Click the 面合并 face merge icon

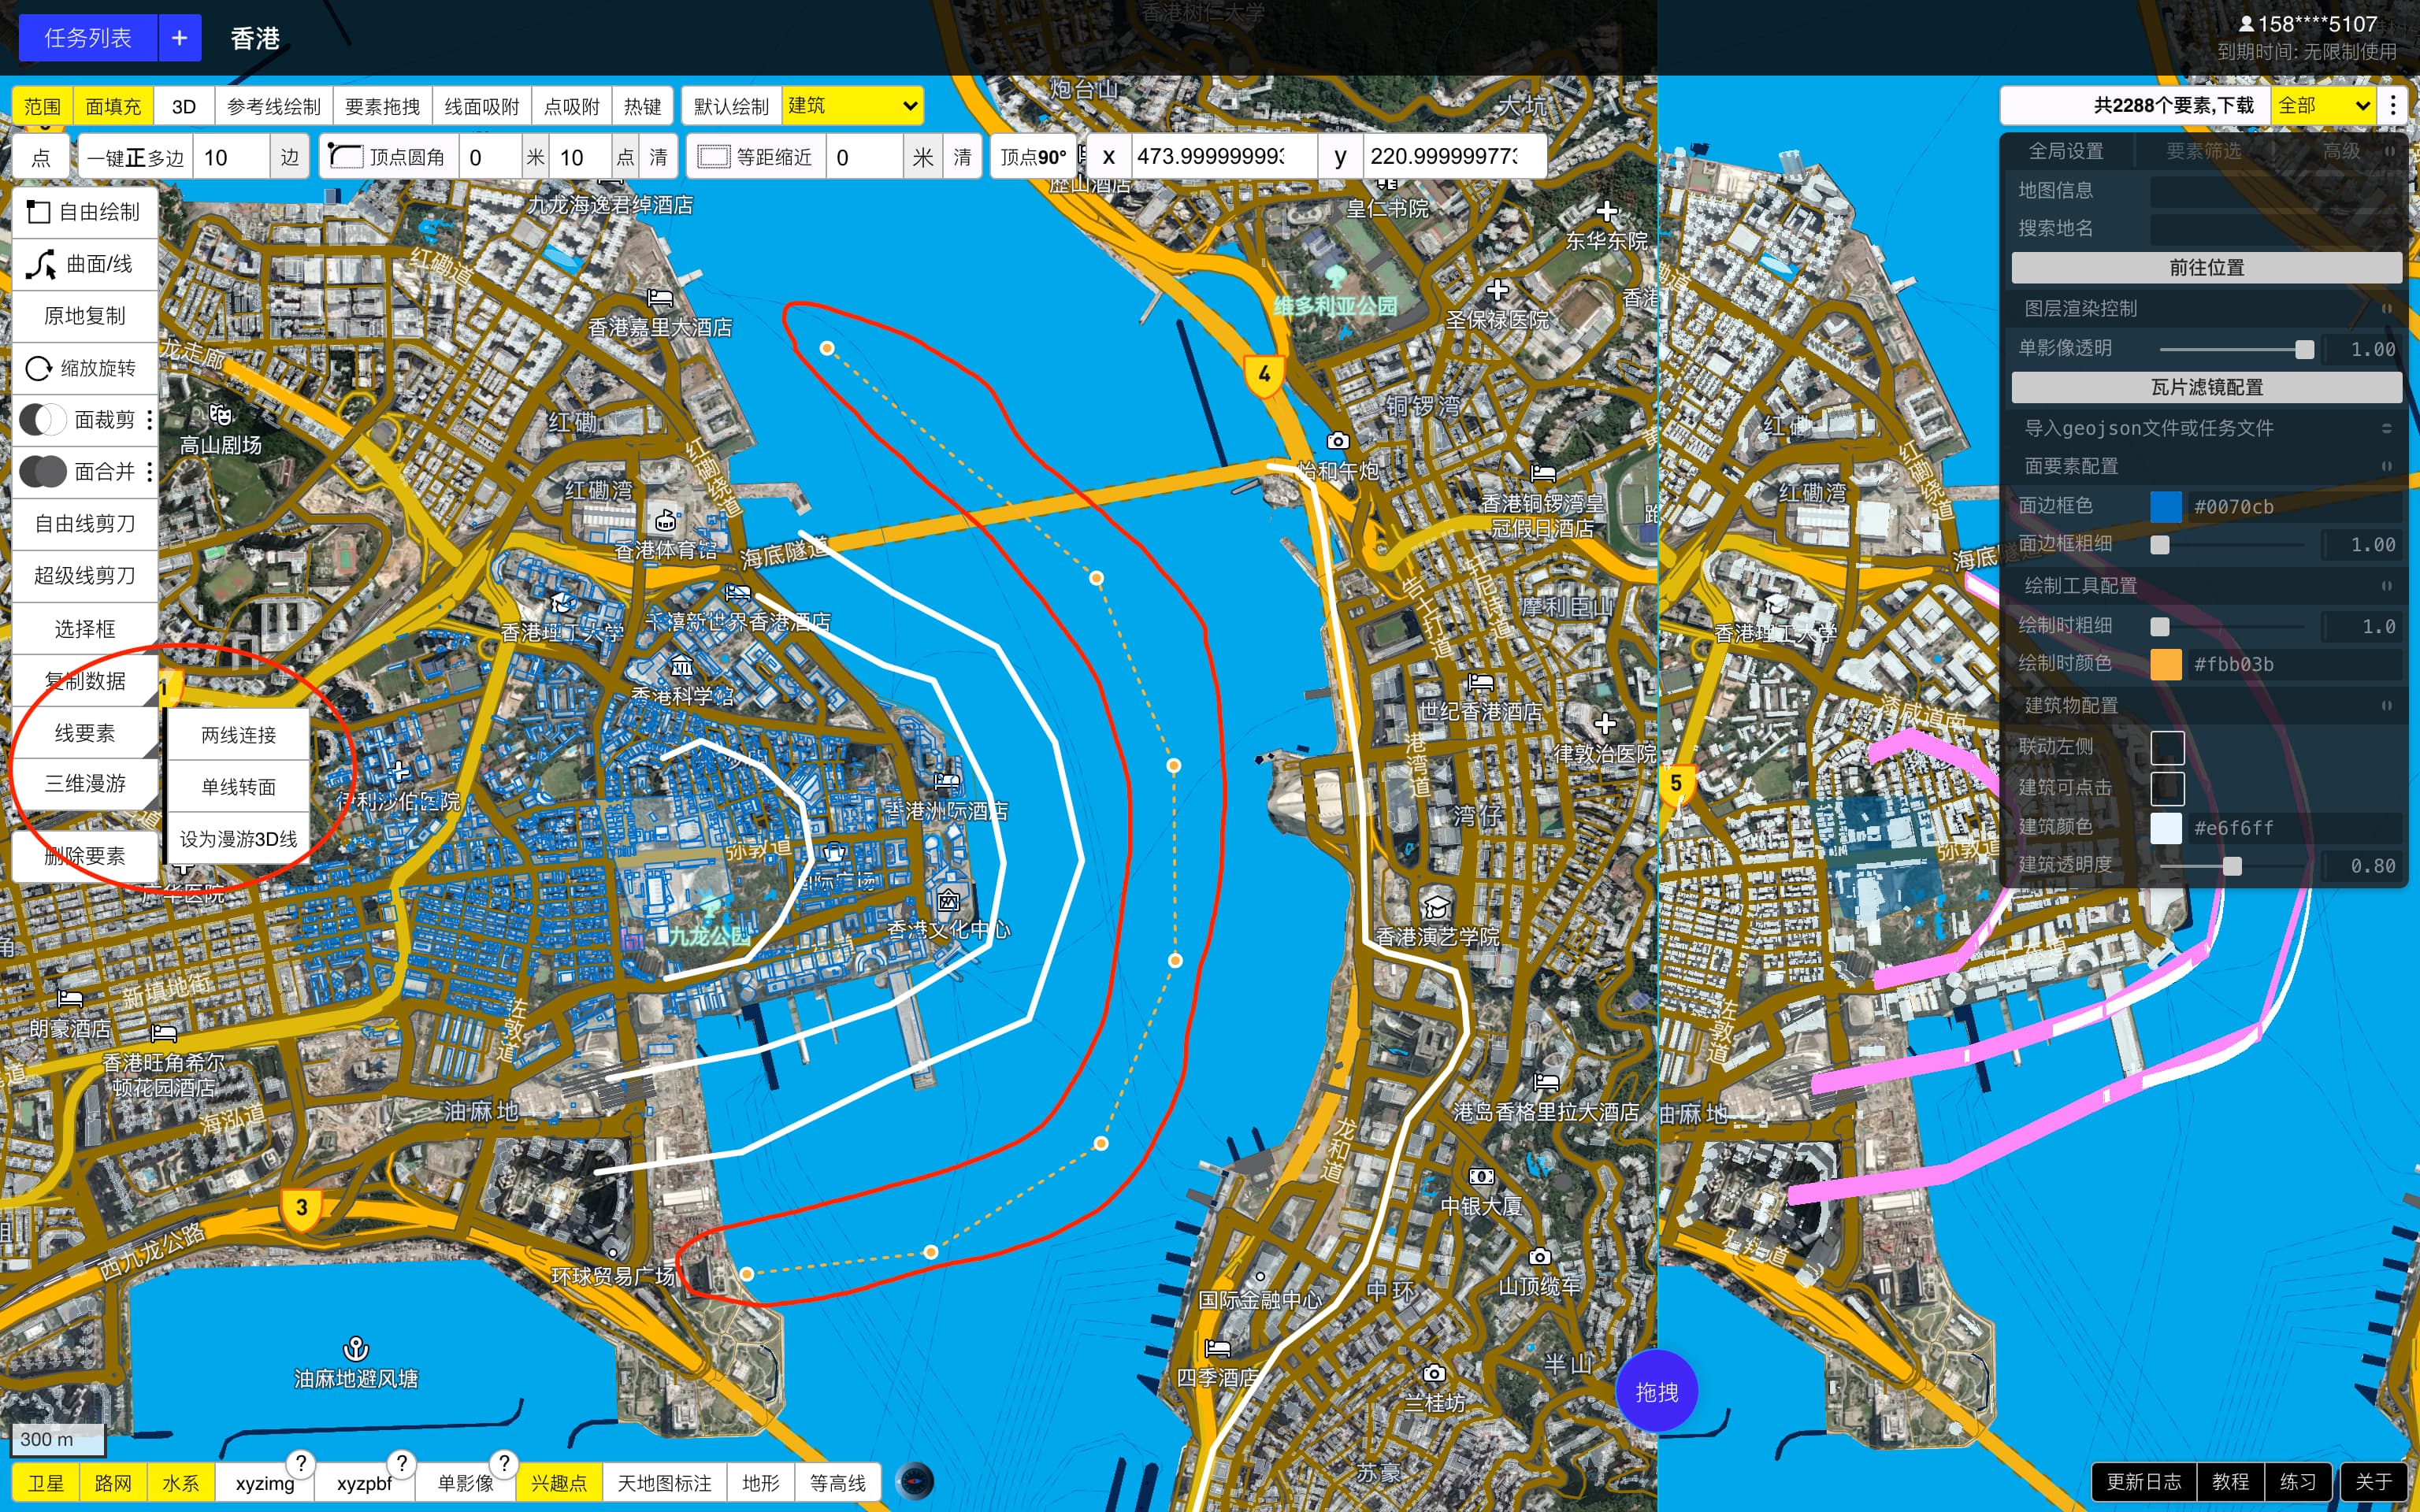tap(43, 472)
